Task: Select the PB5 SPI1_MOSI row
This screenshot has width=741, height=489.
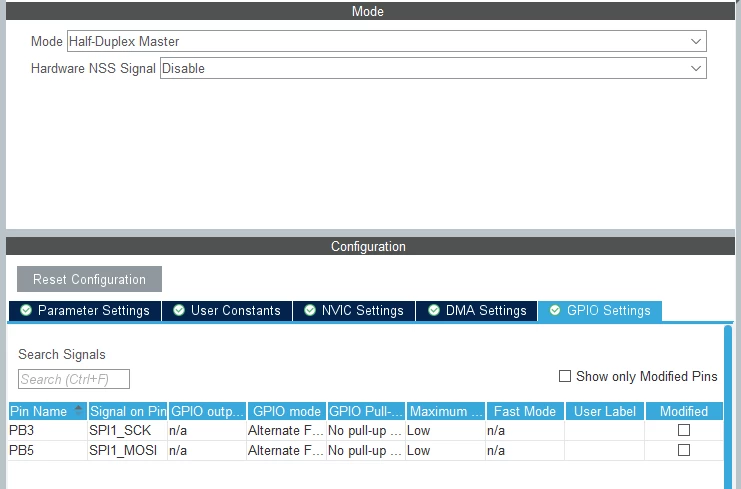Action: (365, 450)
